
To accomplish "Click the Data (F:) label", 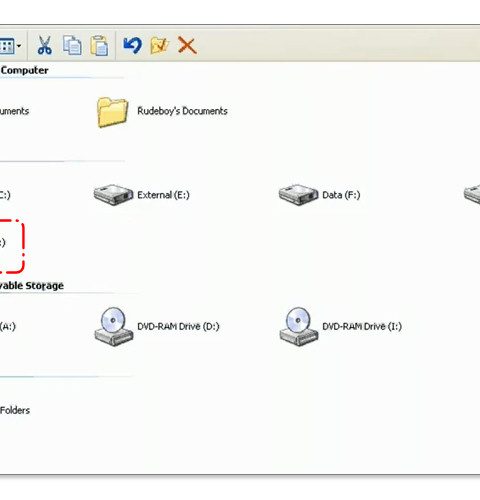I will point(341,195).
